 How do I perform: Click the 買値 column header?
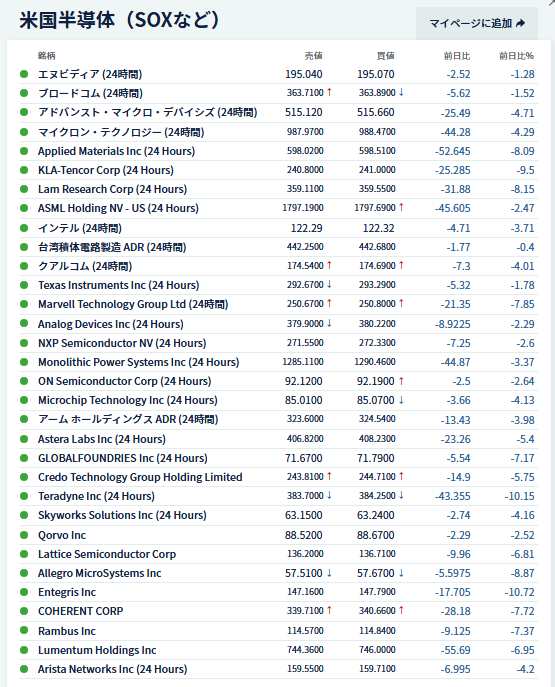click(385, 56)
